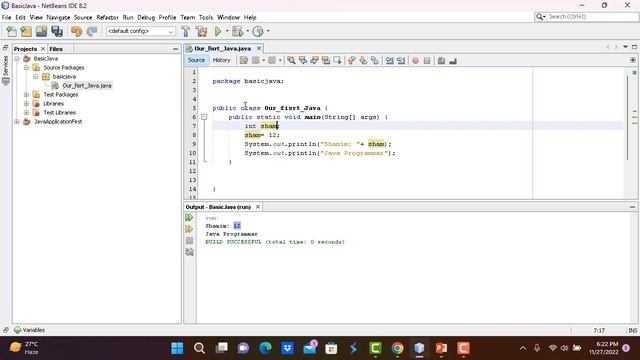
Task: Click the Find Selection magnifier icon
Action: [x=291, y=60]
